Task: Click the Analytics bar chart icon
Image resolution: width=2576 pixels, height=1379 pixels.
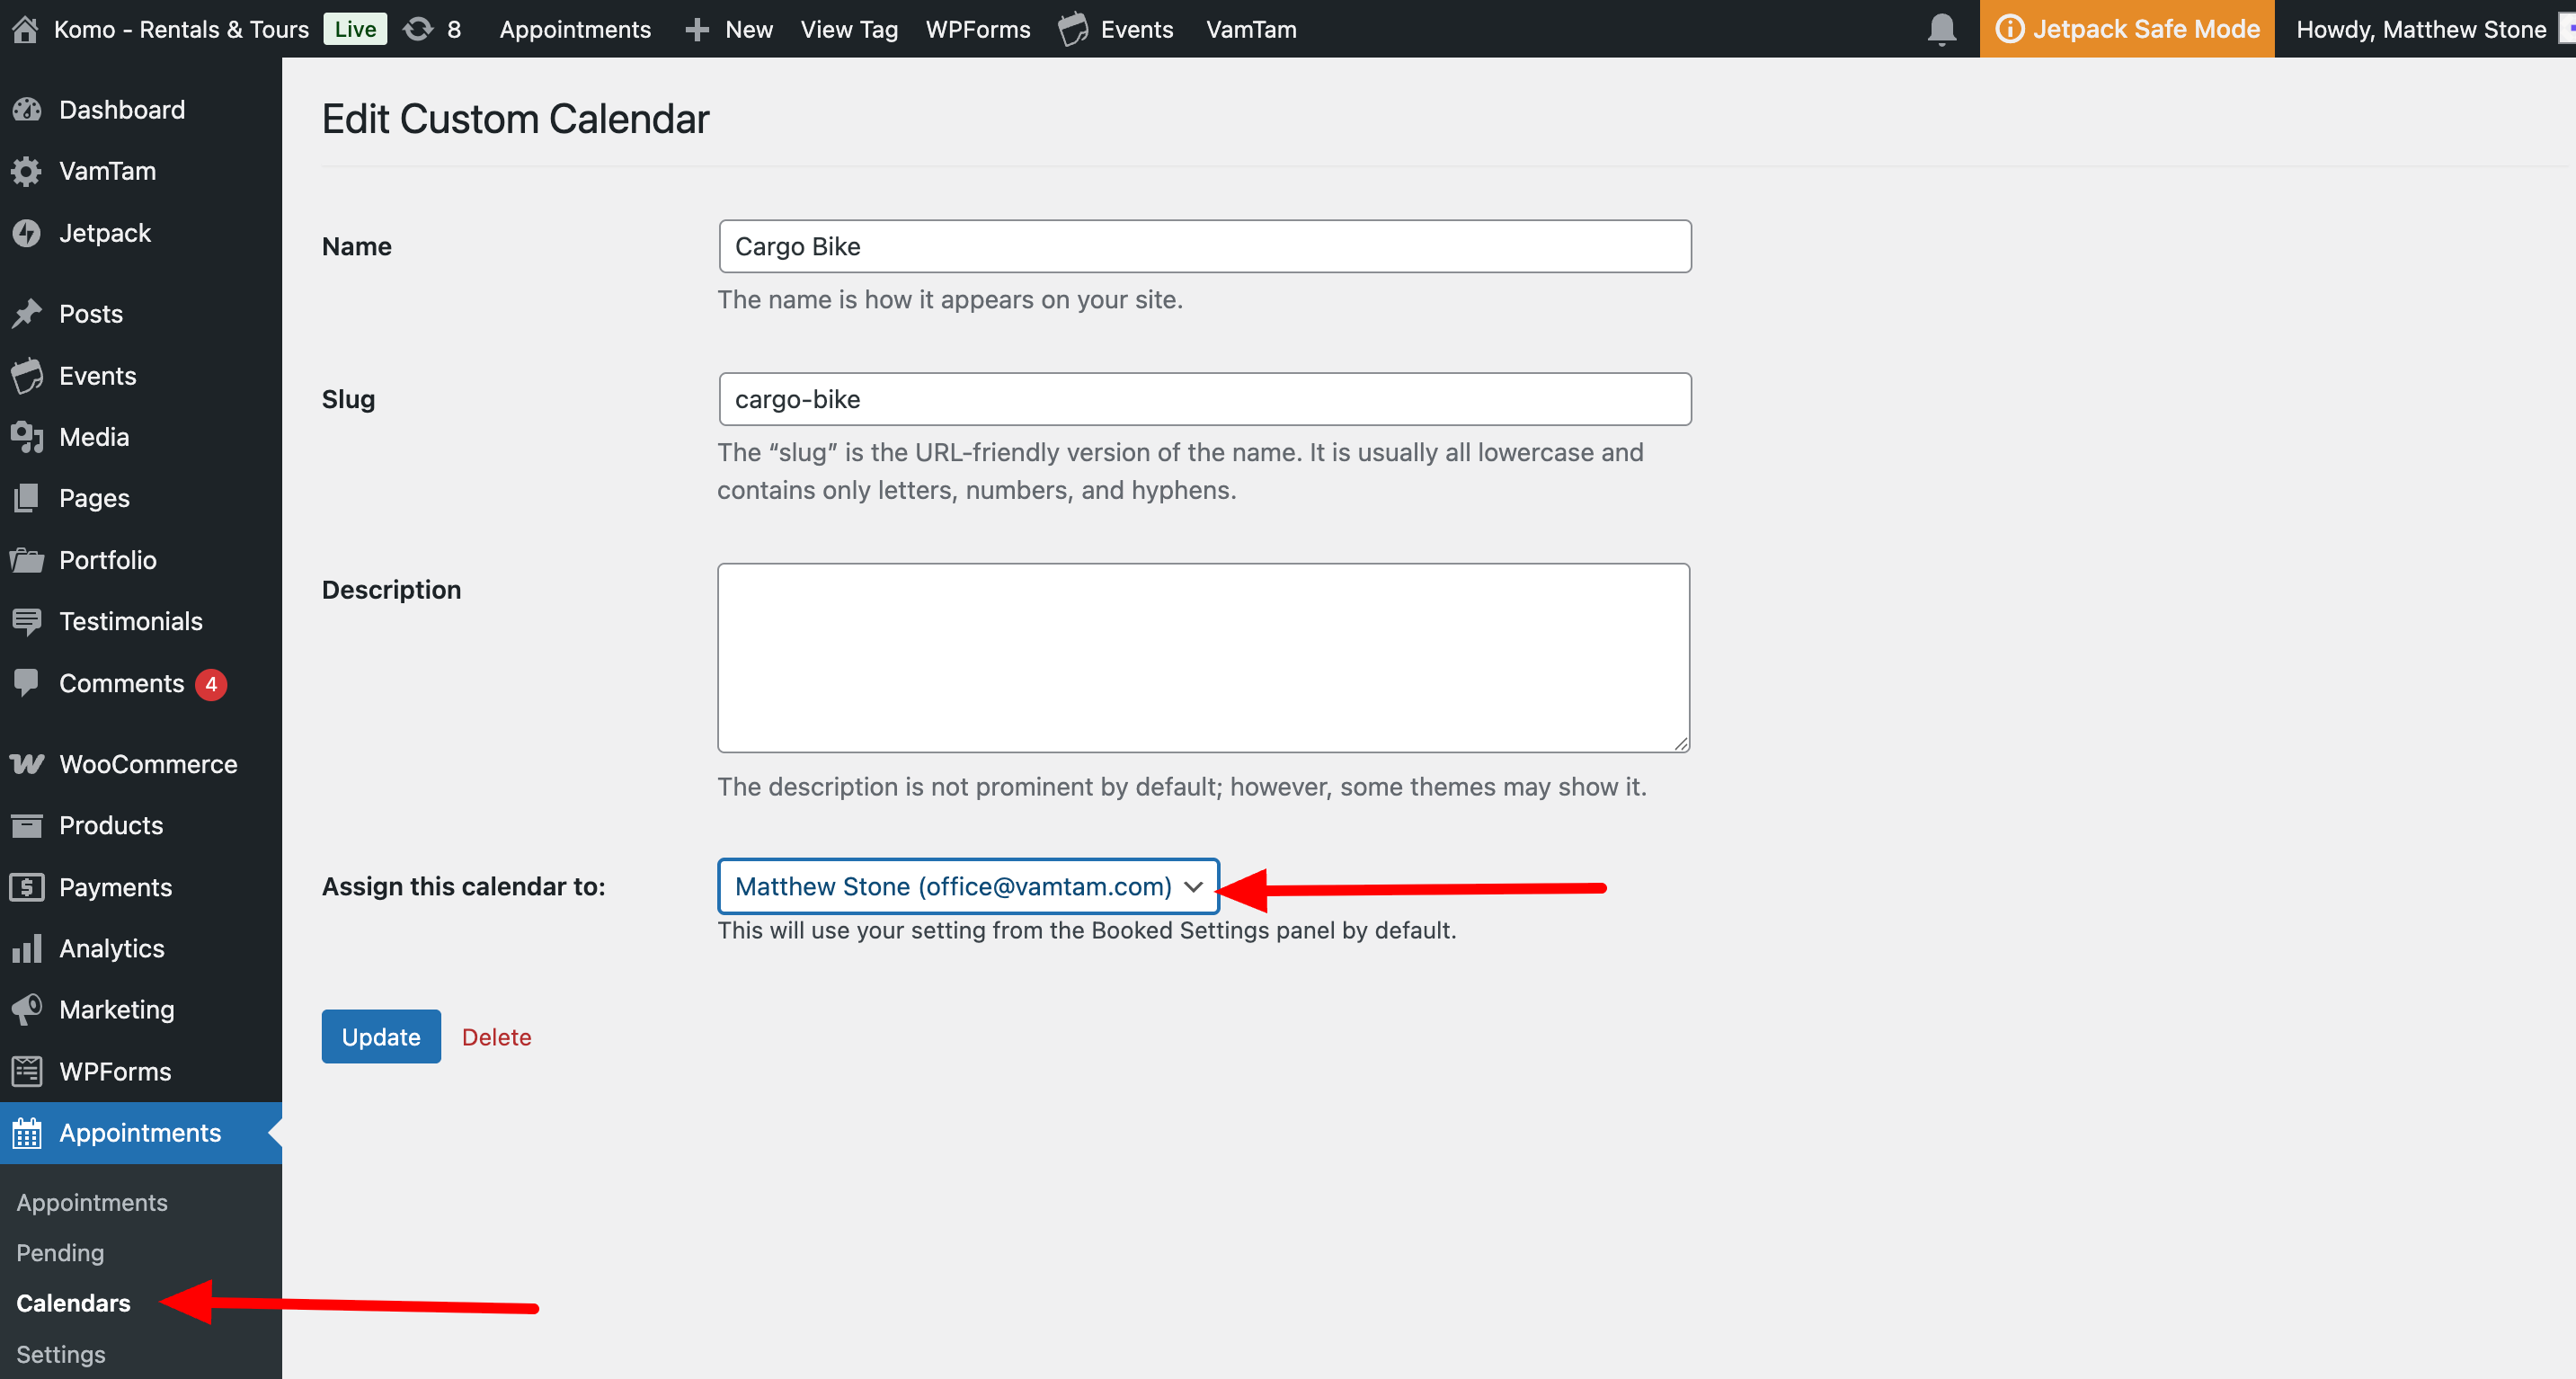Action: point(27,948)
